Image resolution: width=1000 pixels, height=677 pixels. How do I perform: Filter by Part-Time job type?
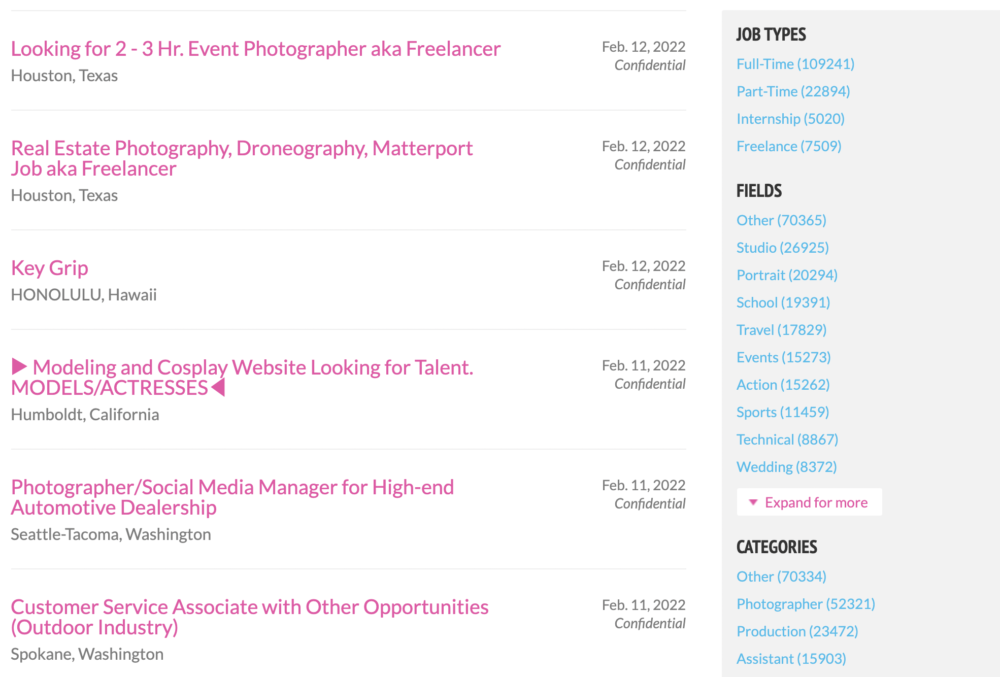pyautogui.click(x=793, y=91)
